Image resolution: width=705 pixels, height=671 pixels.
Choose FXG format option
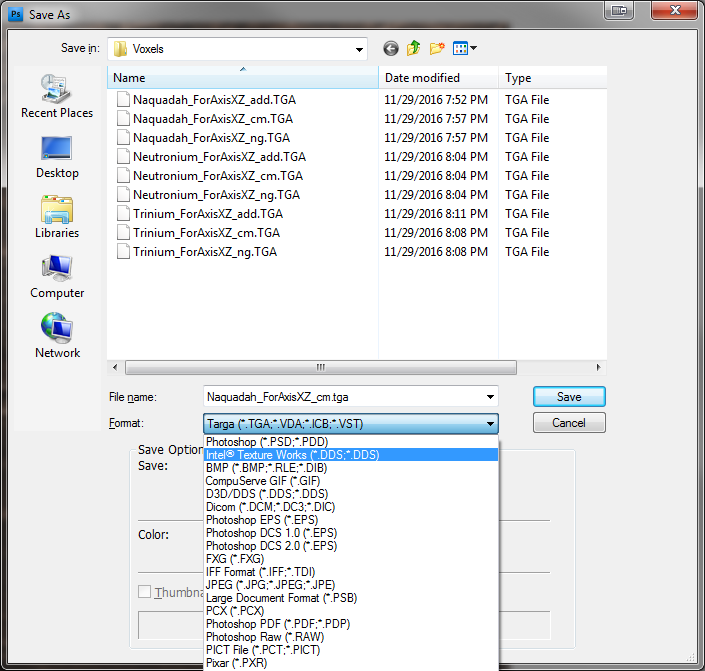tap(351, 559)
